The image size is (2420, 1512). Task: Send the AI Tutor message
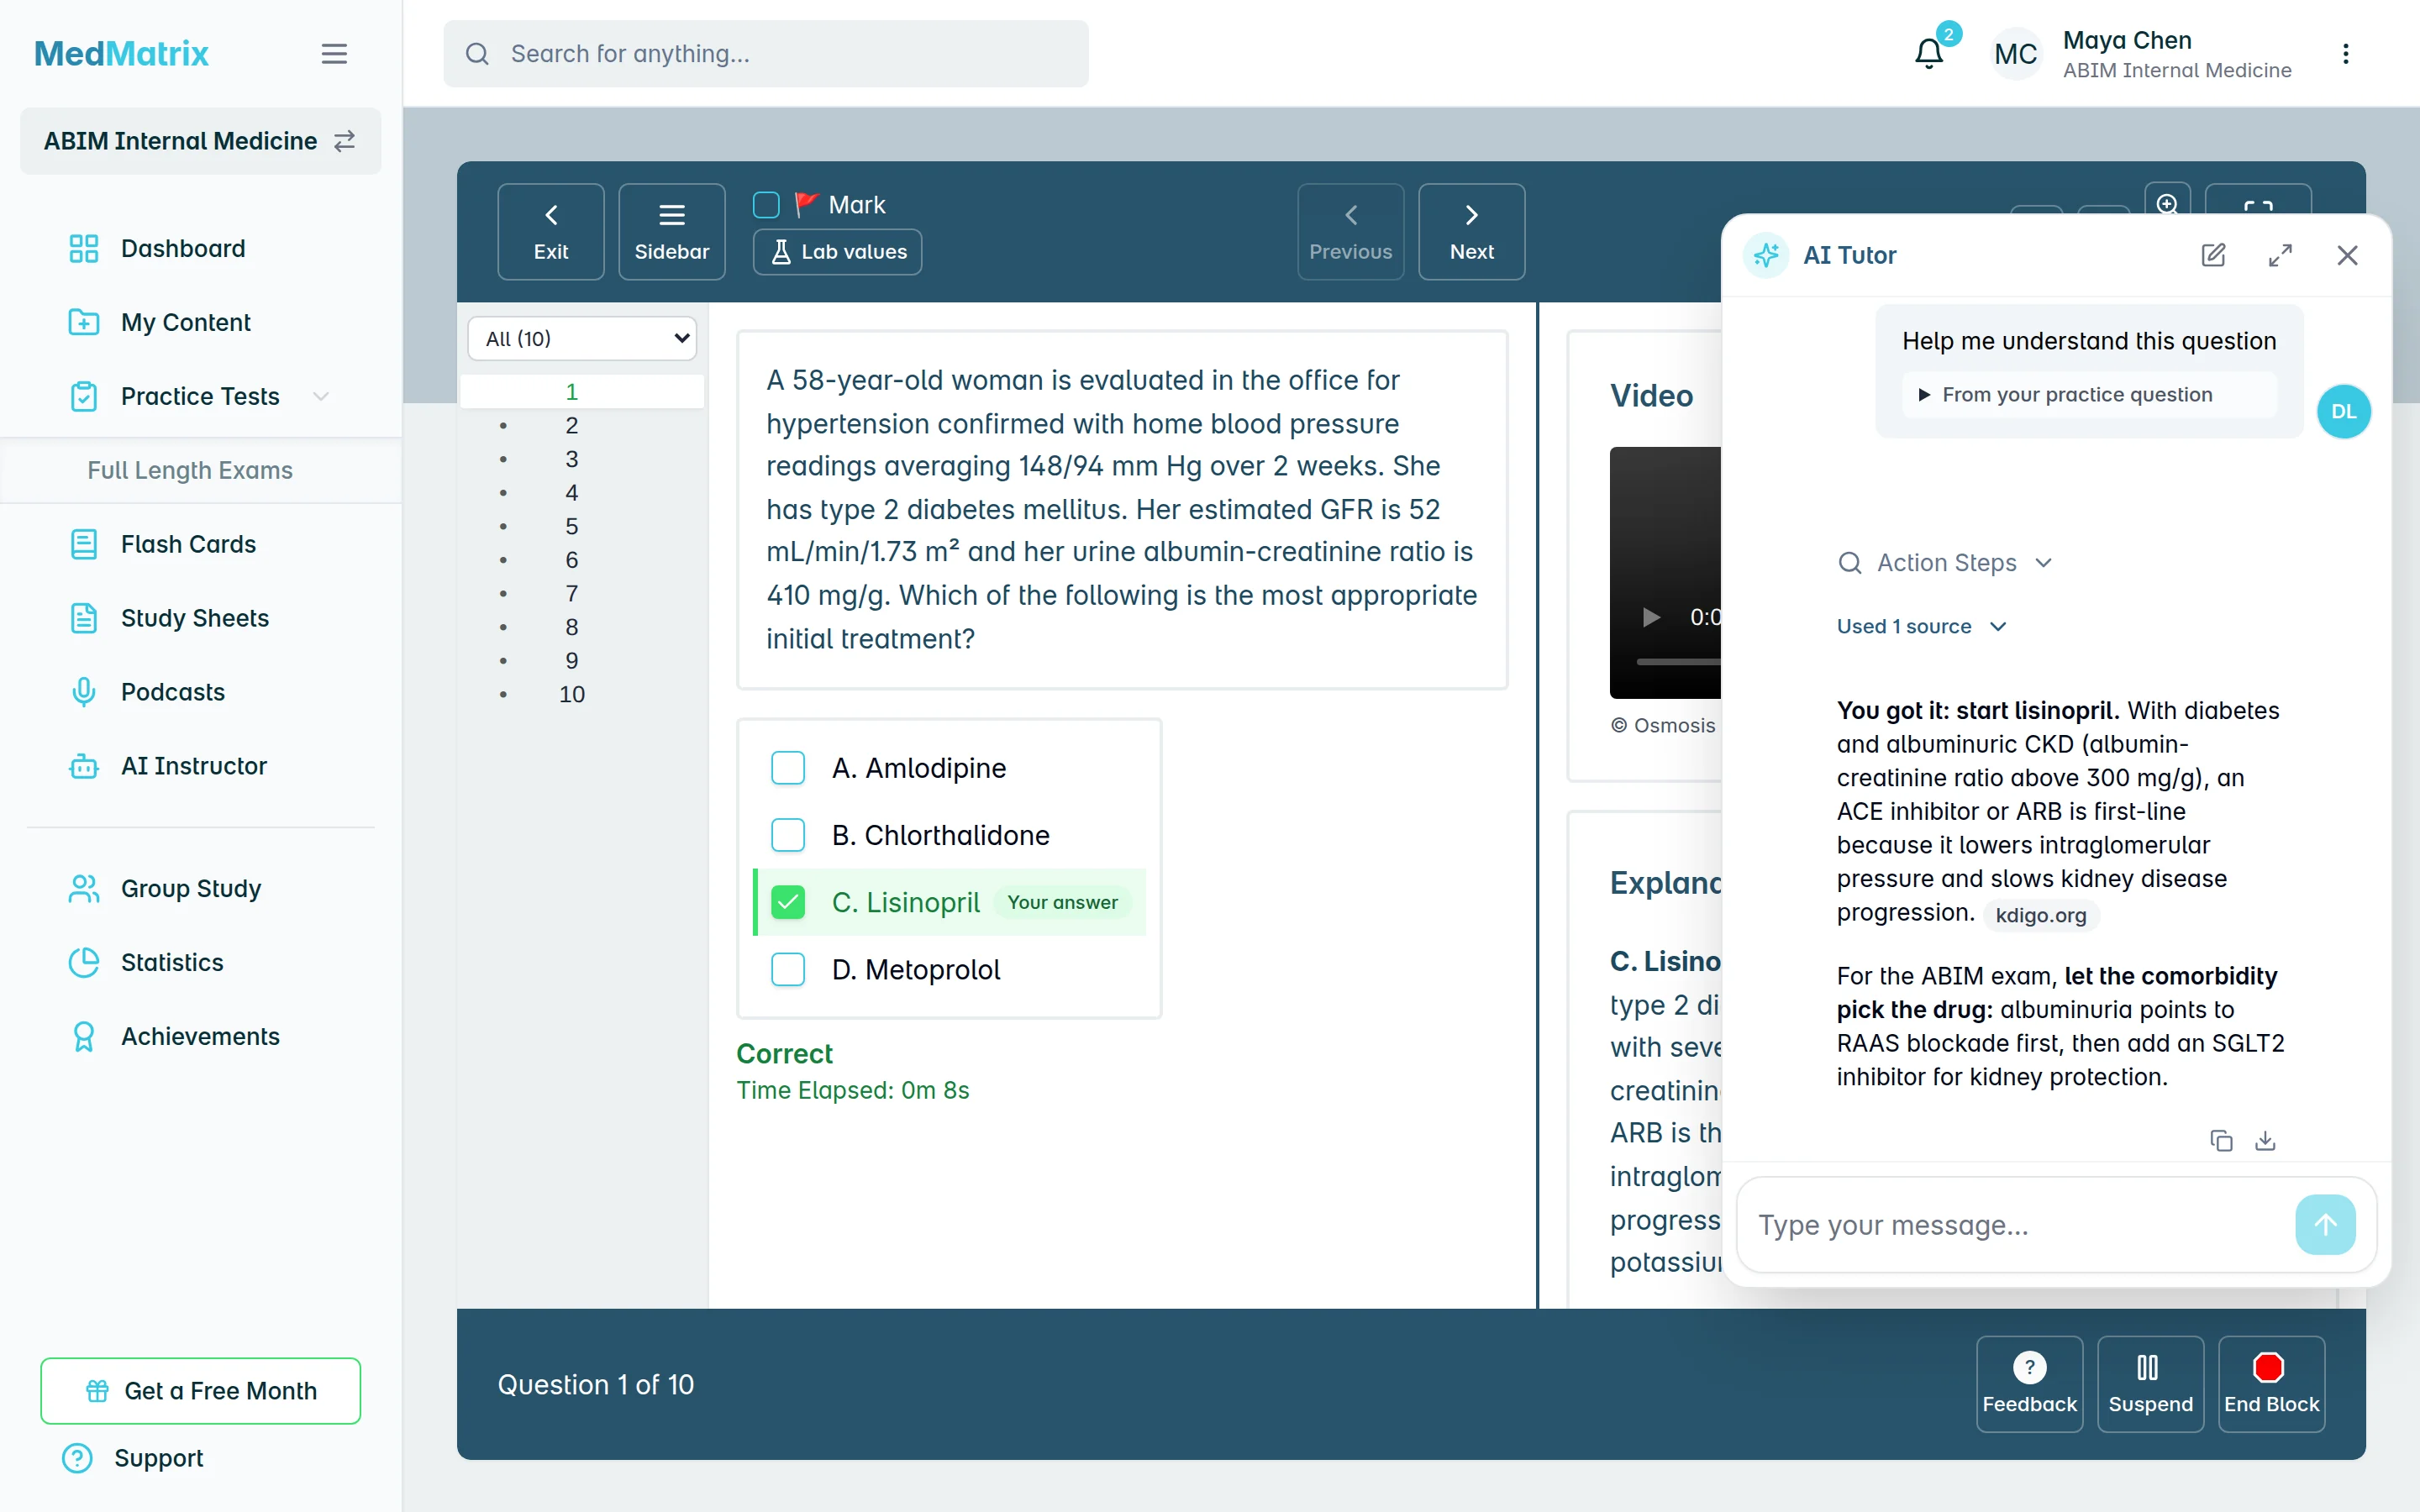click(2325, 1225)
